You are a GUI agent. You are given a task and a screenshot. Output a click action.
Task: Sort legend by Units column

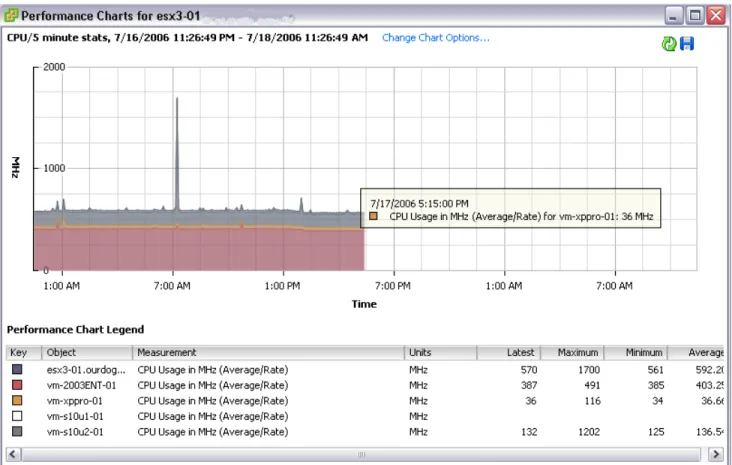(441, 352)
